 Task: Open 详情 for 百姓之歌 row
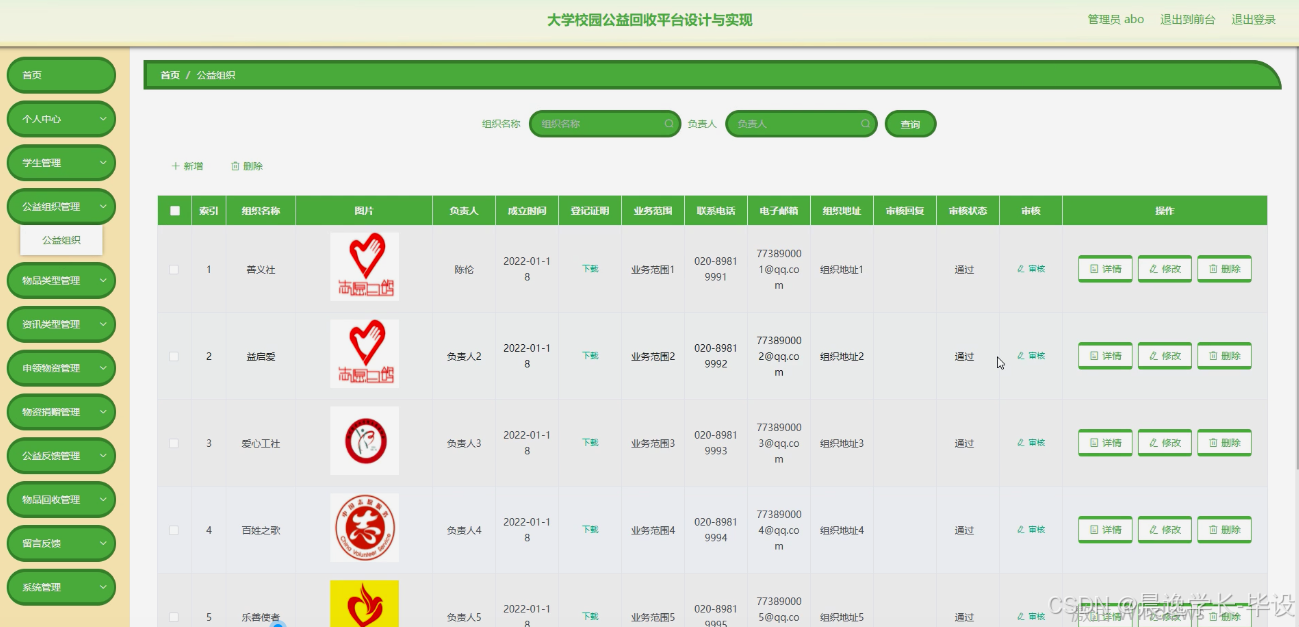point(1105,530)
